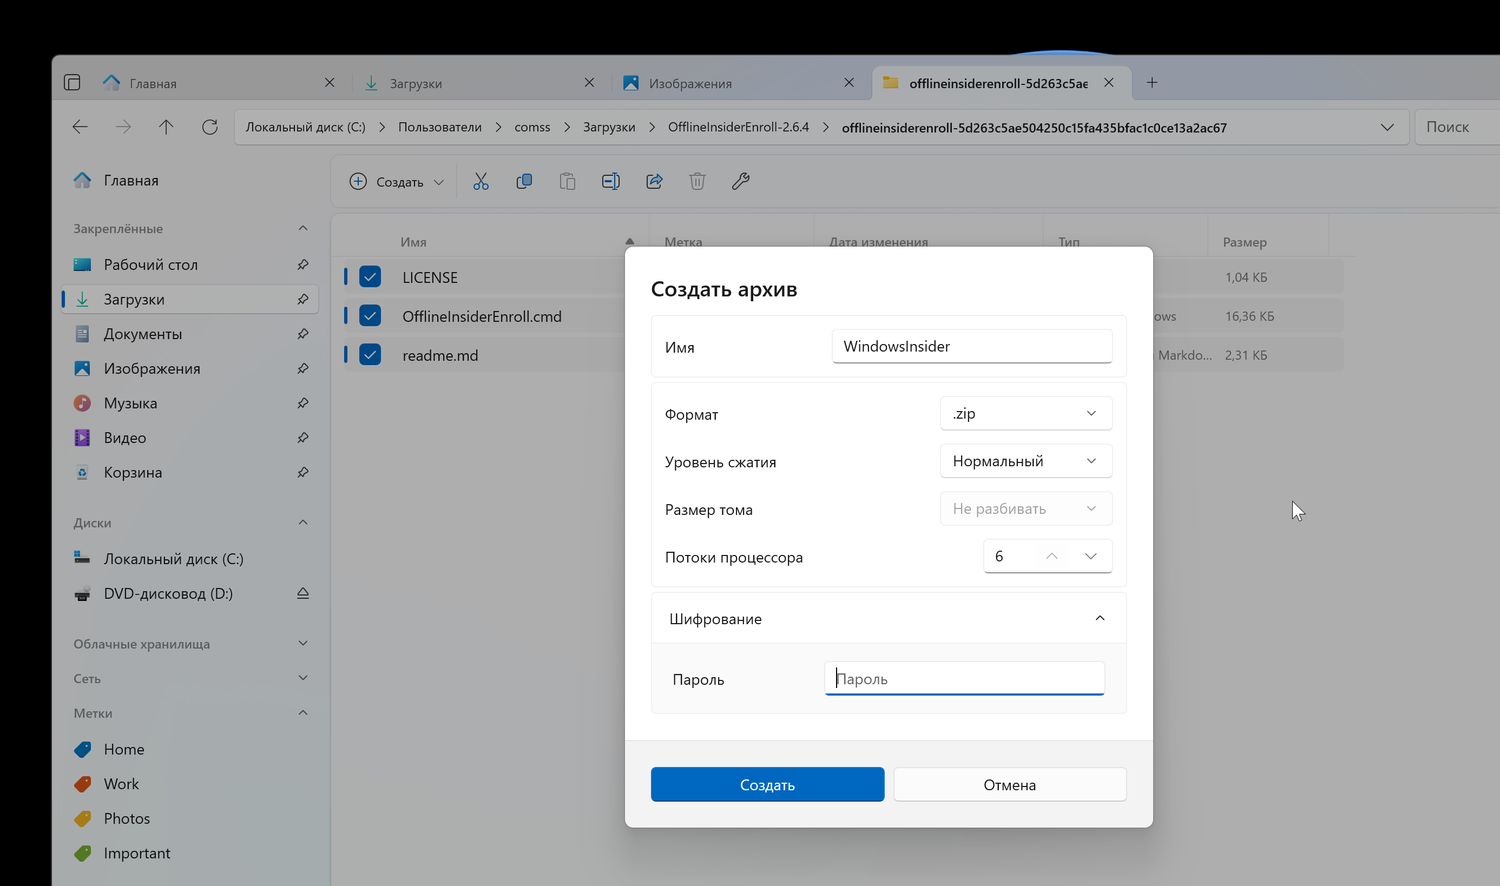
Task: Go to Пользователи in the breadcrumb
Action: click(440, 127)
